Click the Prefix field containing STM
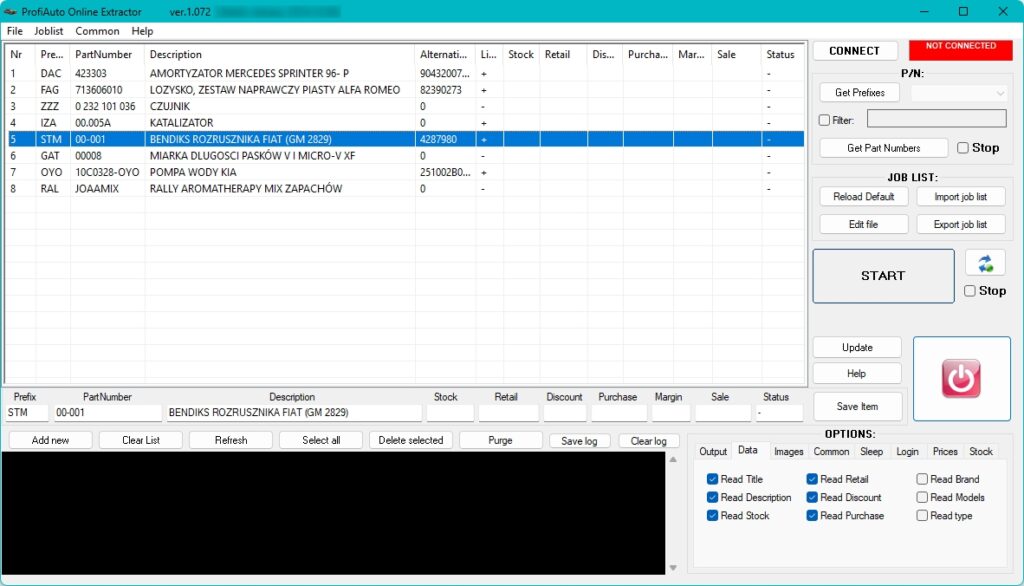1024x586 pixels. point(27,412)
